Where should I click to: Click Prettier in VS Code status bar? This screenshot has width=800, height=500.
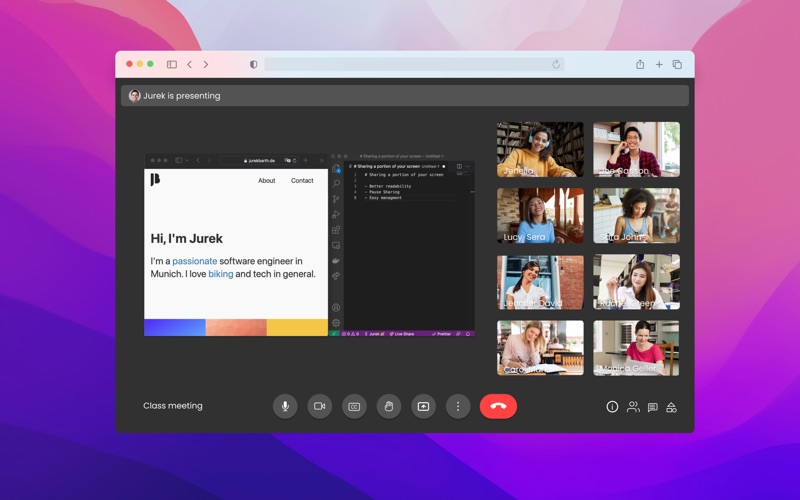pos(441,334)
